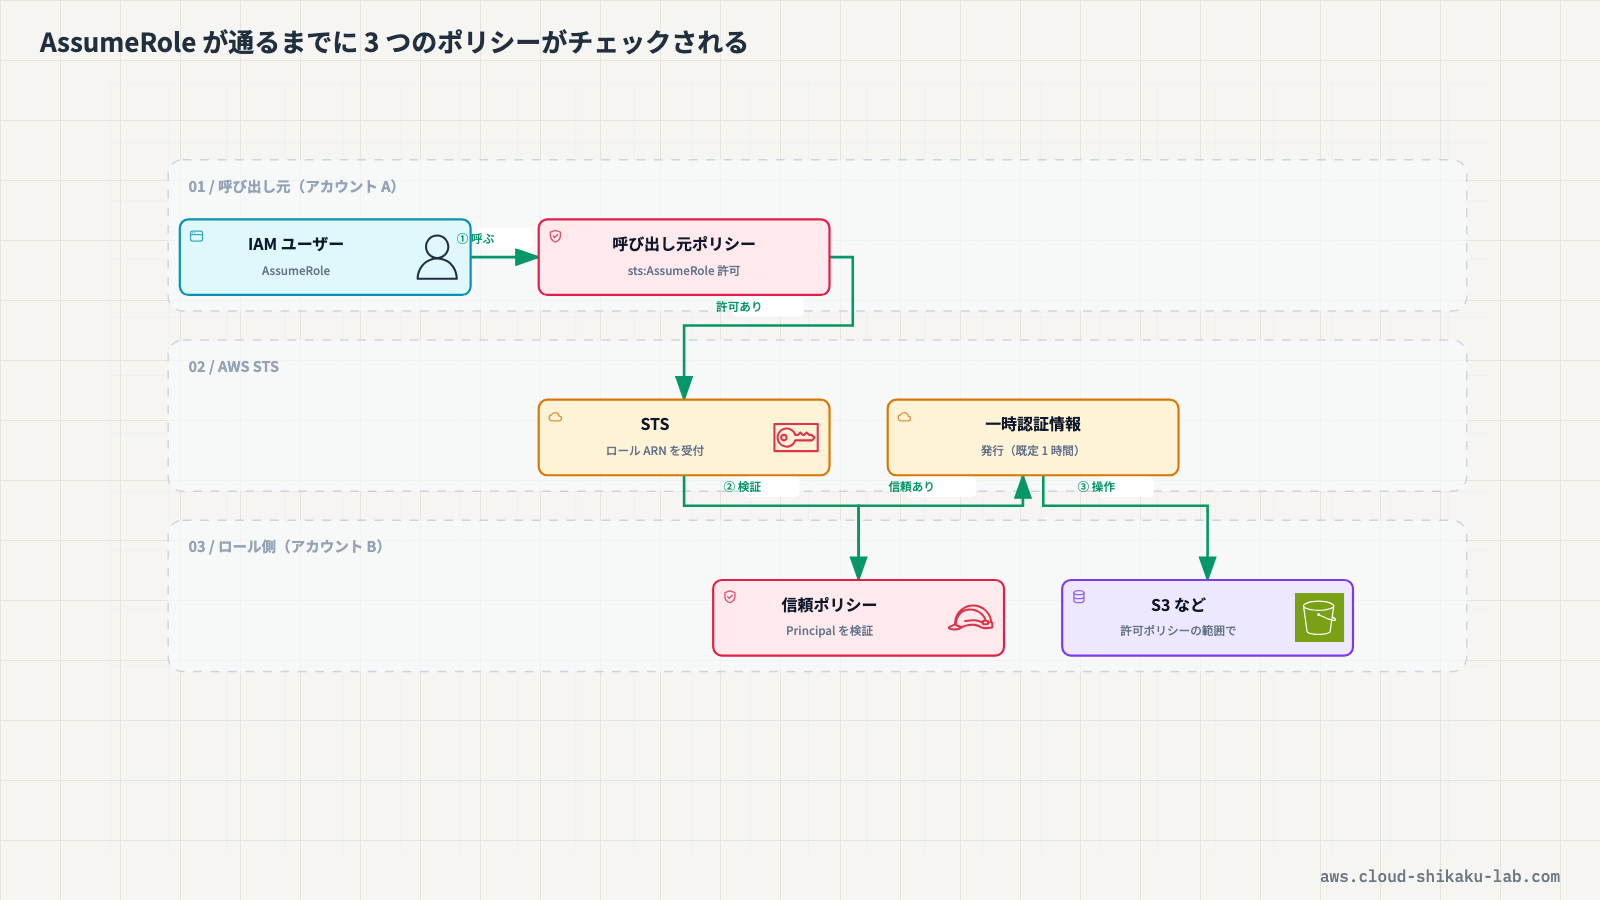Click the 02 / AWS STS lane label
1600x900 pixels.
(x=234, y=367)
